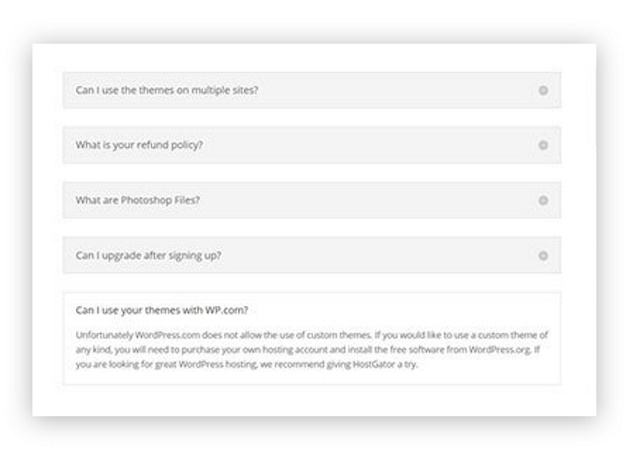The width and height of the screenshot is (640, 450).
Task: Click 'great WordPress hosting' in the last line
Action: click(x=206, y=364)
